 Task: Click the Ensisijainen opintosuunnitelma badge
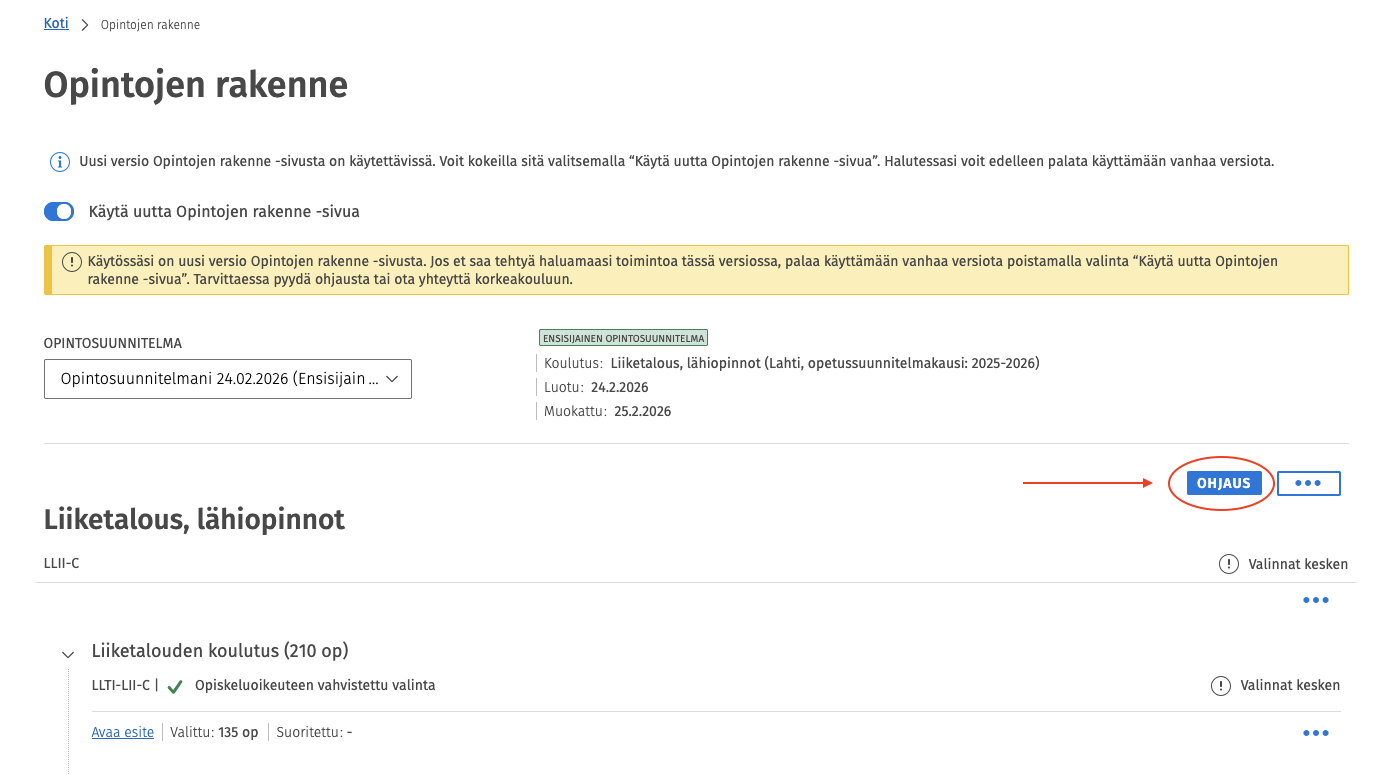[623, 338]
